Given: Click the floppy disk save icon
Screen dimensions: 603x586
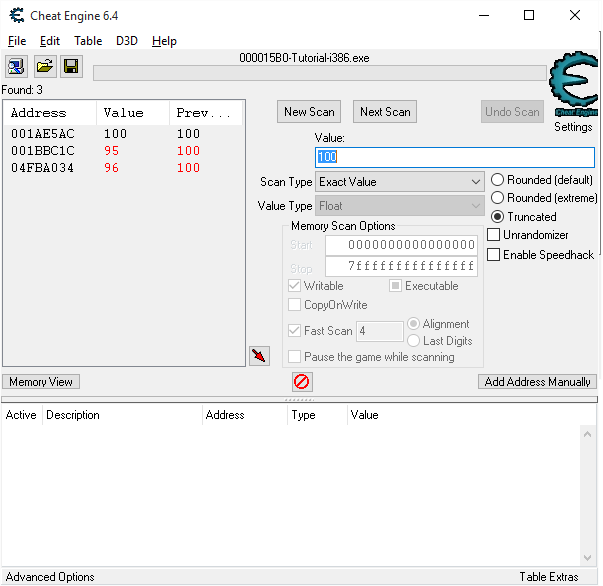Looking at the screenshot, I should click(71, 66).
